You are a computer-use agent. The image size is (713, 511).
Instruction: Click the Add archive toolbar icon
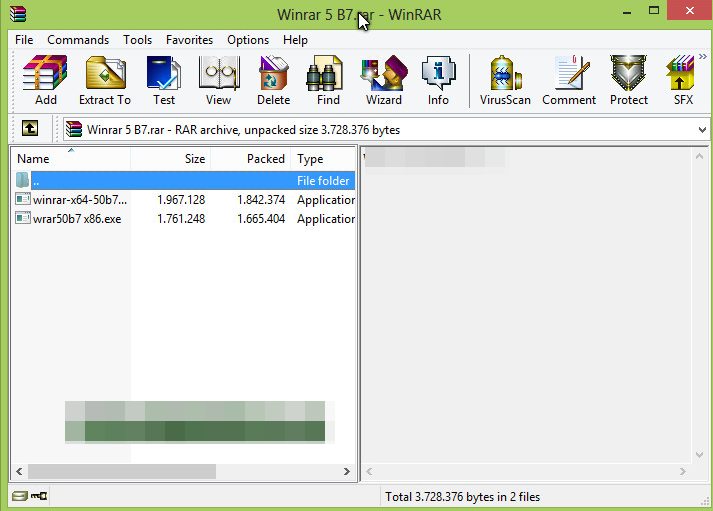(45, 80)
